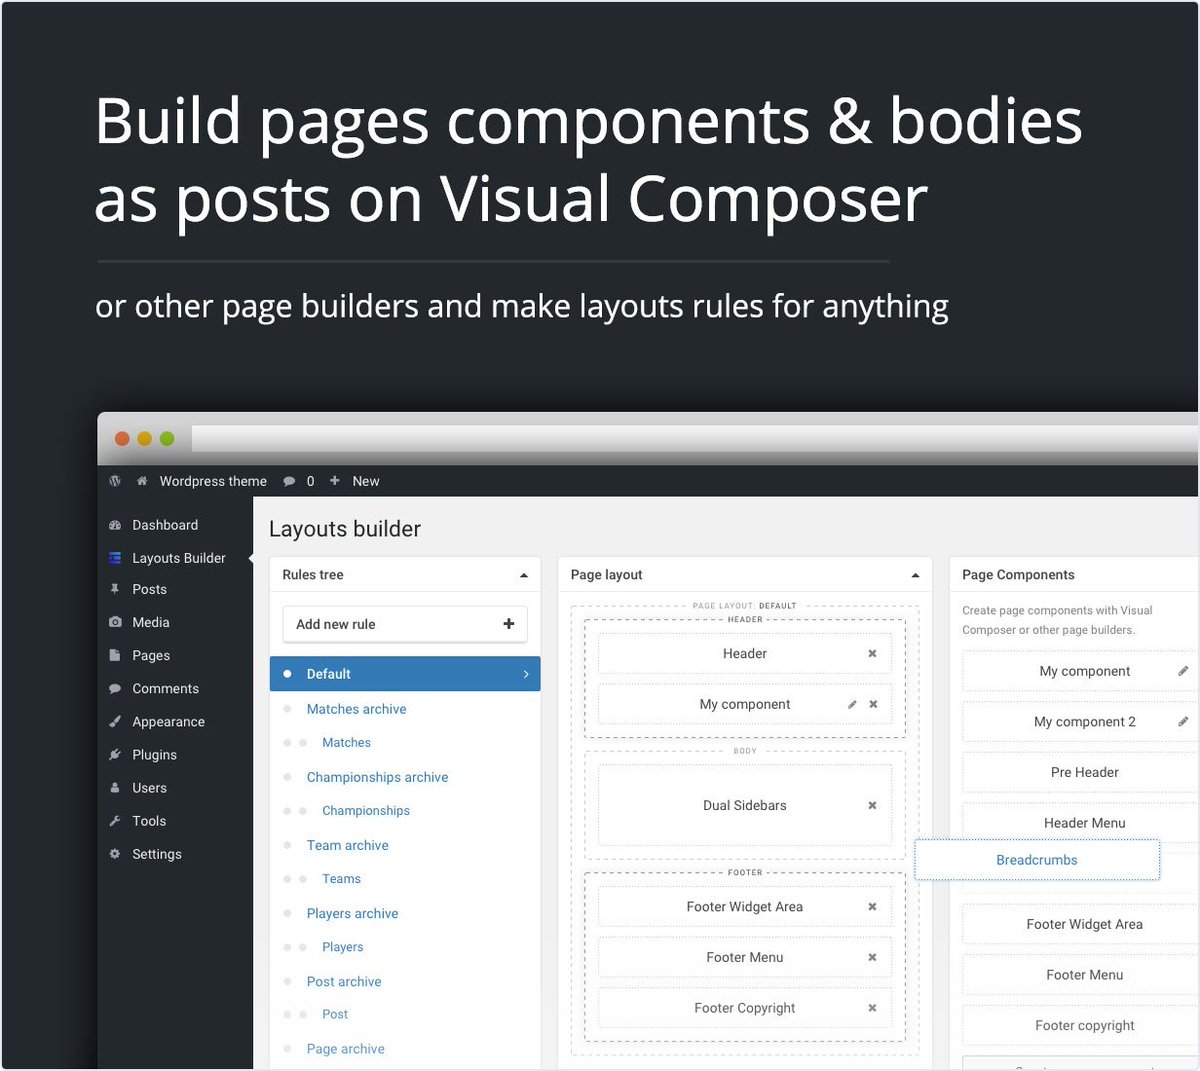The image size is (1200, 1071).
Task: Collapse the Rules tree panel arrow
Action: pos(523,575)
